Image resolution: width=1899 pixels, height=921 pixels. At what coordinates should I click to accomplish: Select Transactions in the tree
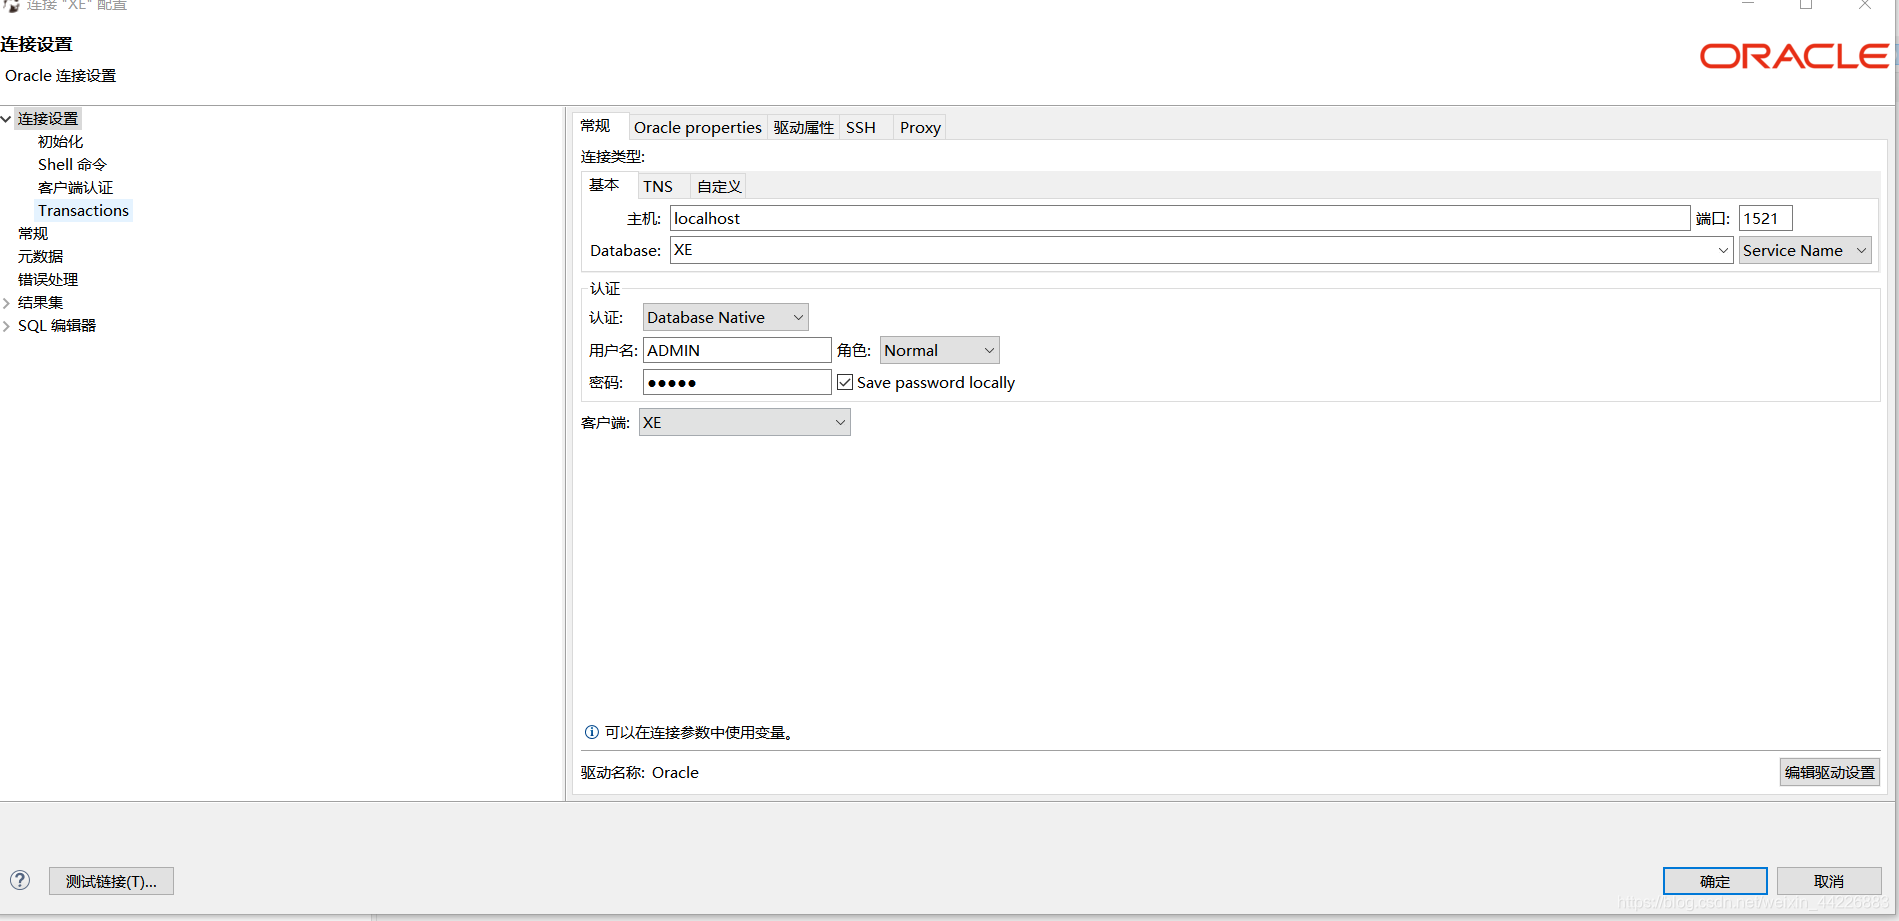coord(83,211)
